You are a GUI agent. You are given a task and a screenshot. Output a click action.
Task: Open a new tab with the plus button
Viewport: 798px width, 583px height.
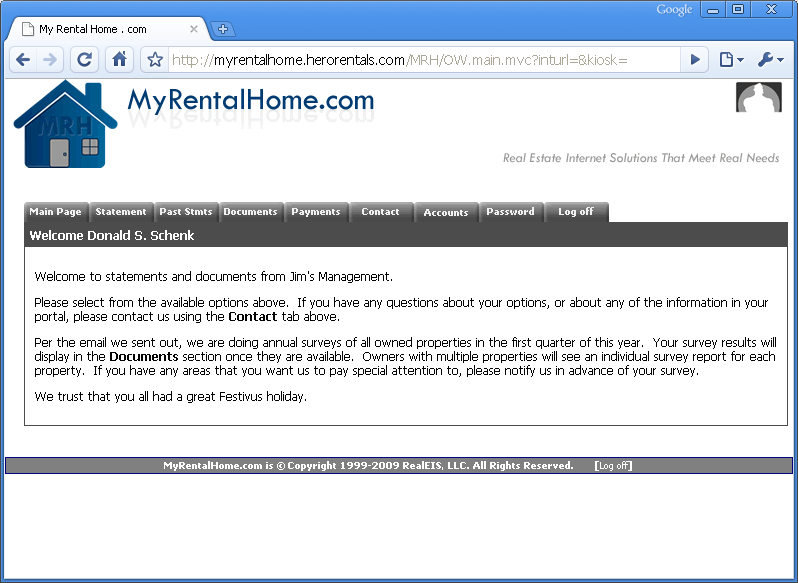[222, 29]
